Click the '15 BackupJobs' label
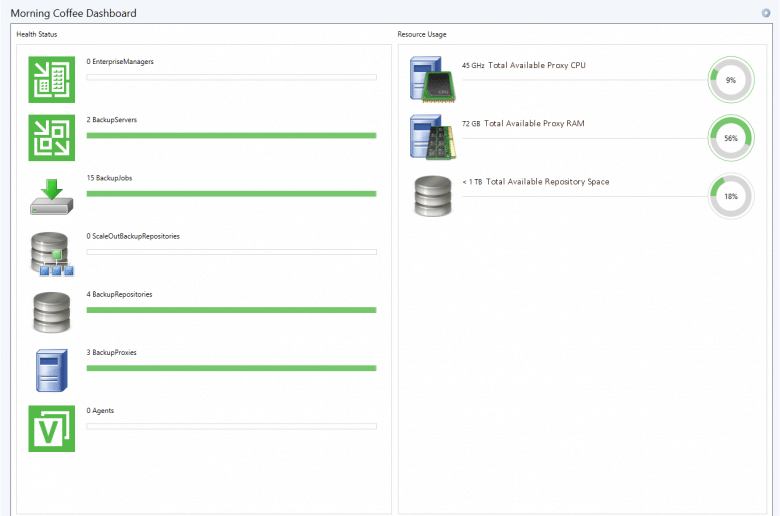This screenshot has height=516, width=780. pos(109,178)
